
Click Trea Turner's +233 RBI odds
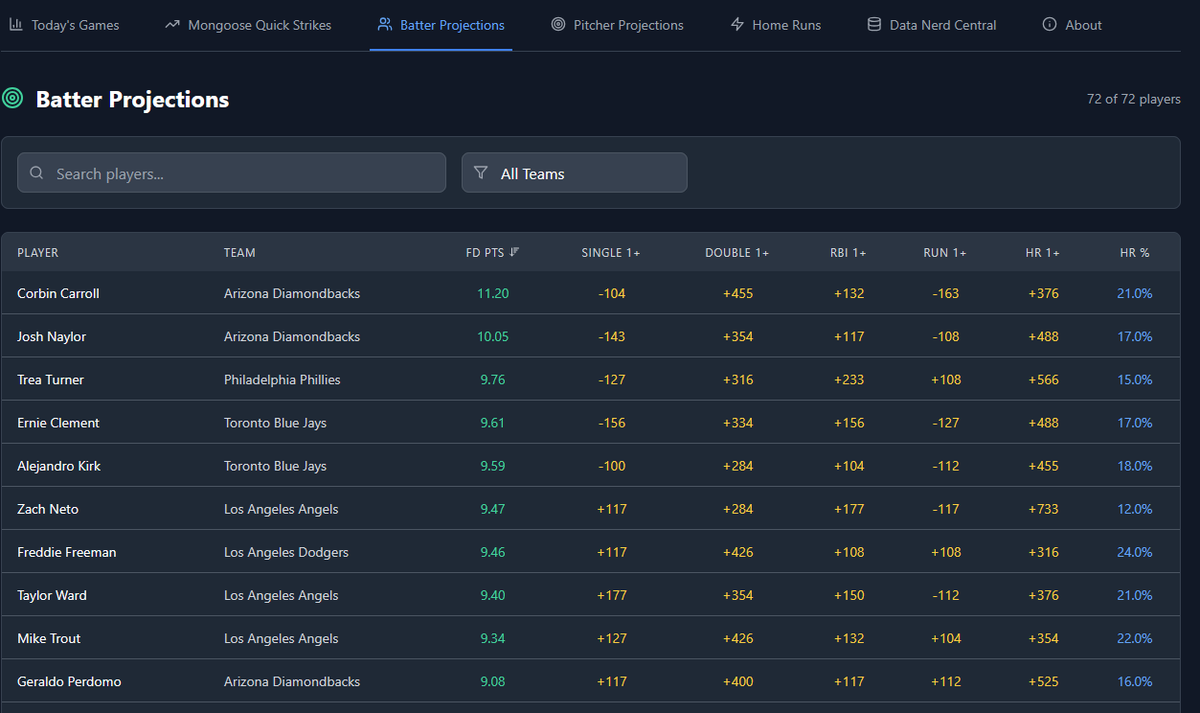pyautogui.click(x=849, y=380)
